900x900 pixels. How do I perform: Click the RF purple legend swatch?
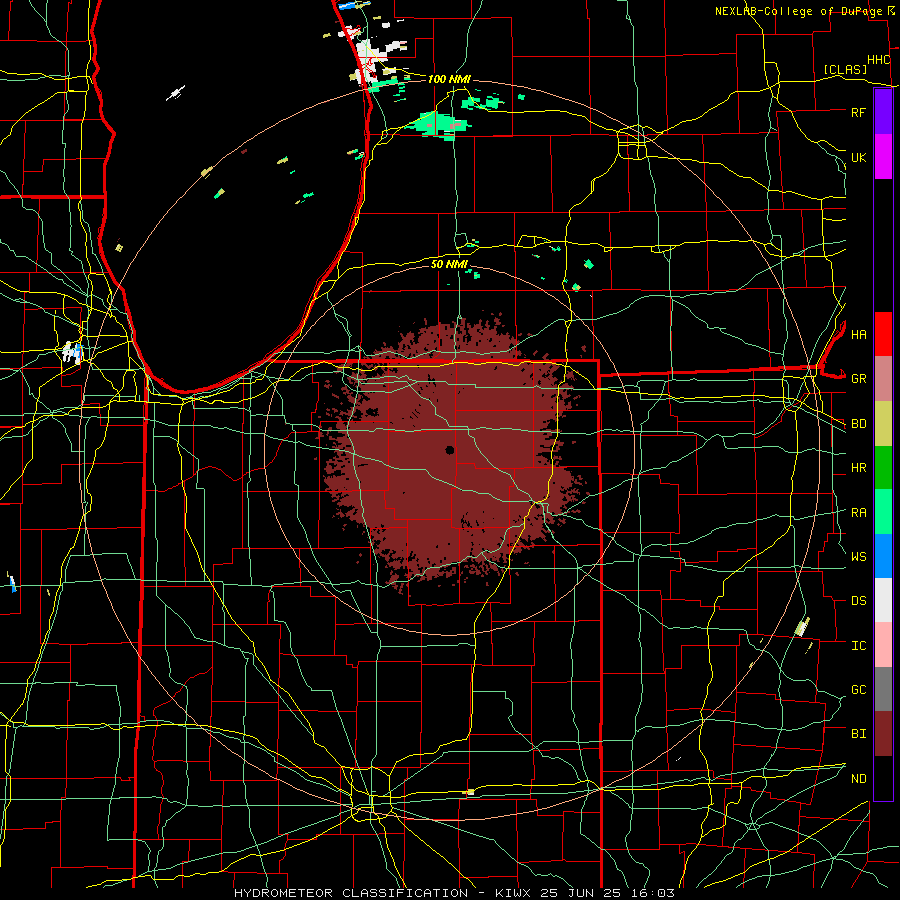(883, 112)
